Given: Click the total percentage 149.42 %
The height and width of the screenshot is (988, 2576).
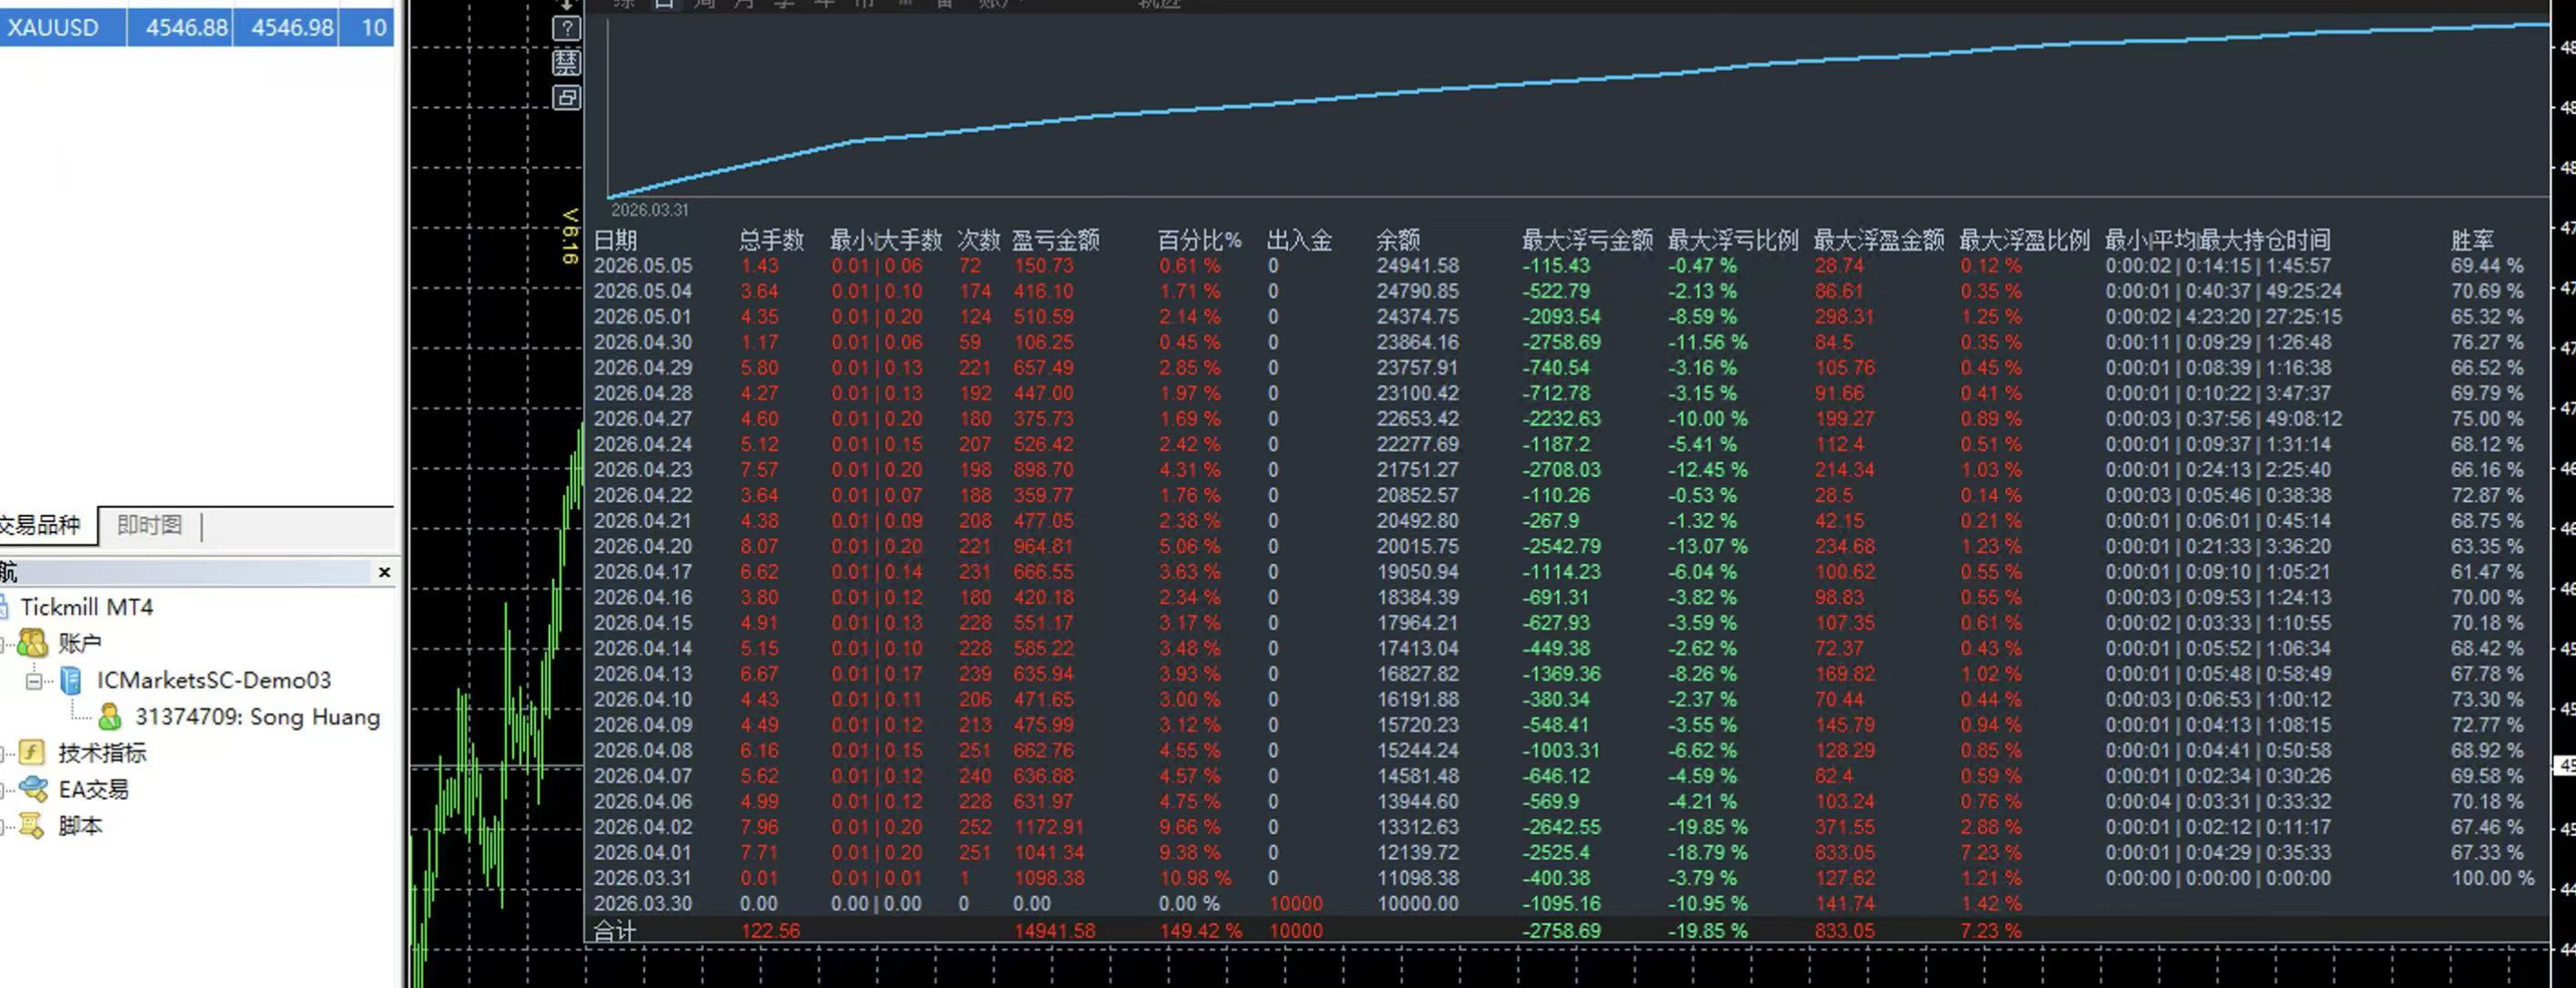Looking at the screenshot, I should pos(1200,931).
